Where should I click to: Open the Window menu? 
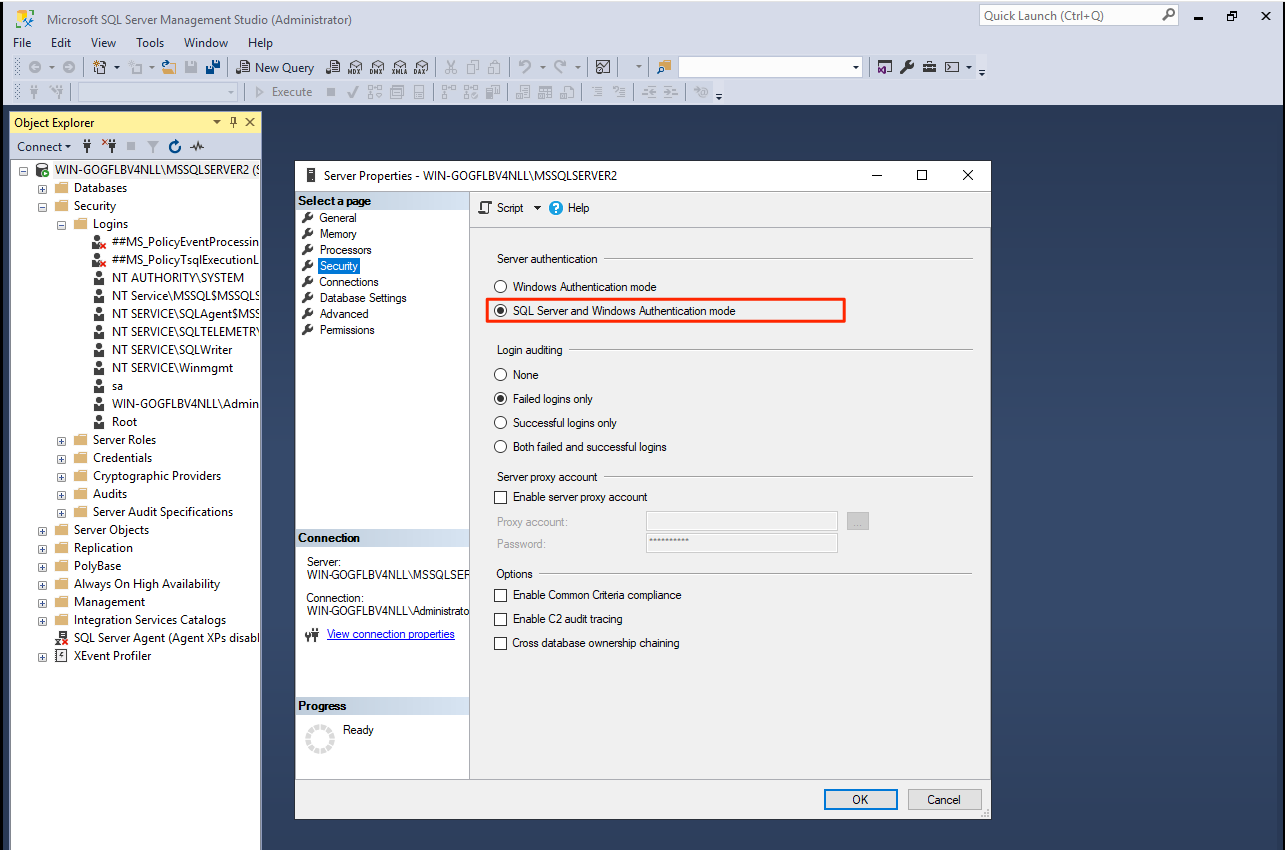click(x=206, y=43)
